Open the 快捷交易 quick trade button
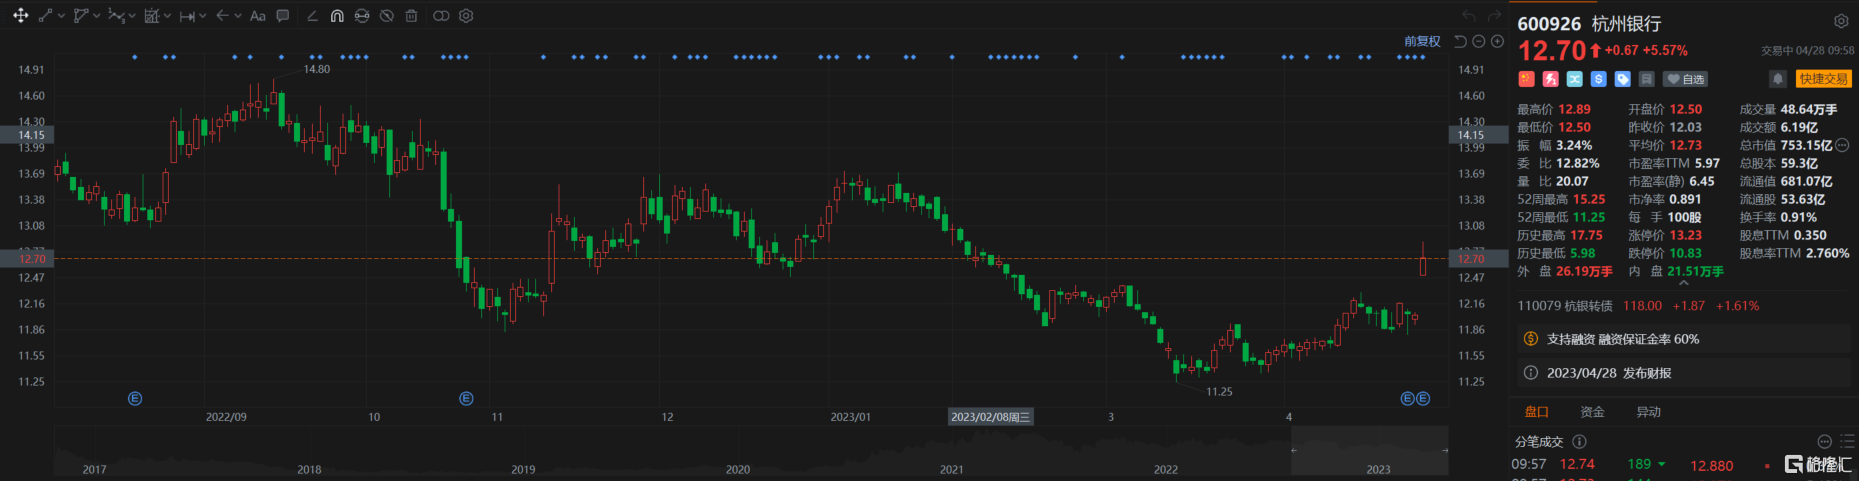The width and height of the screenshot is (1859, 481). point(1824,79)
